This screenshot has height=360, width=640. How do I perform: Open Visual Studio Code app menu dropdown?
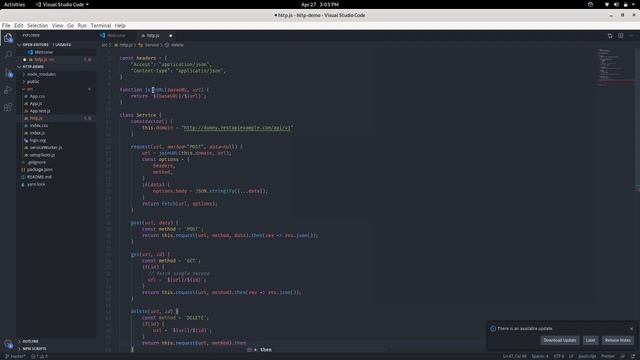(x=62, y=4)
